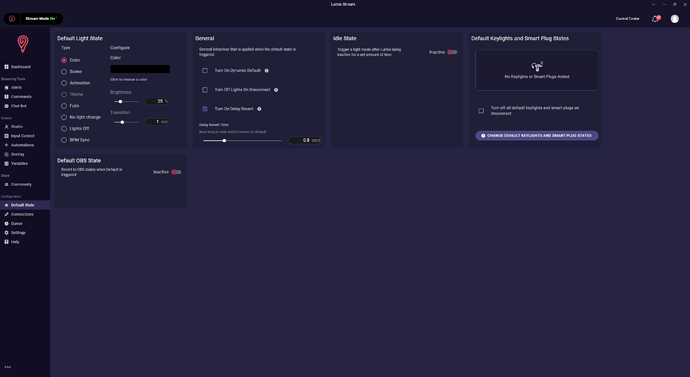690x377 pixels.
Task: Click the Lumia logo in the sidebar
Action: pos(22,44)
